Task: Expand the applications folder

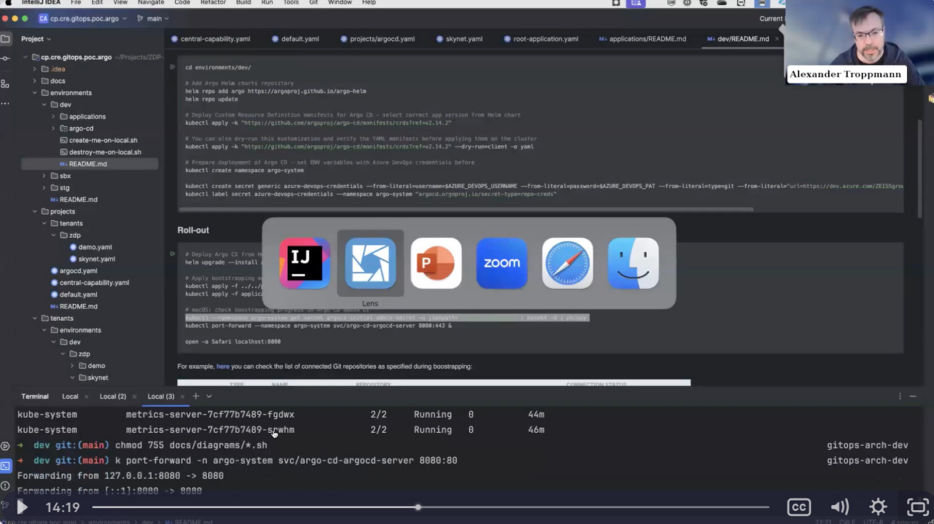Action: coord(54,117)
